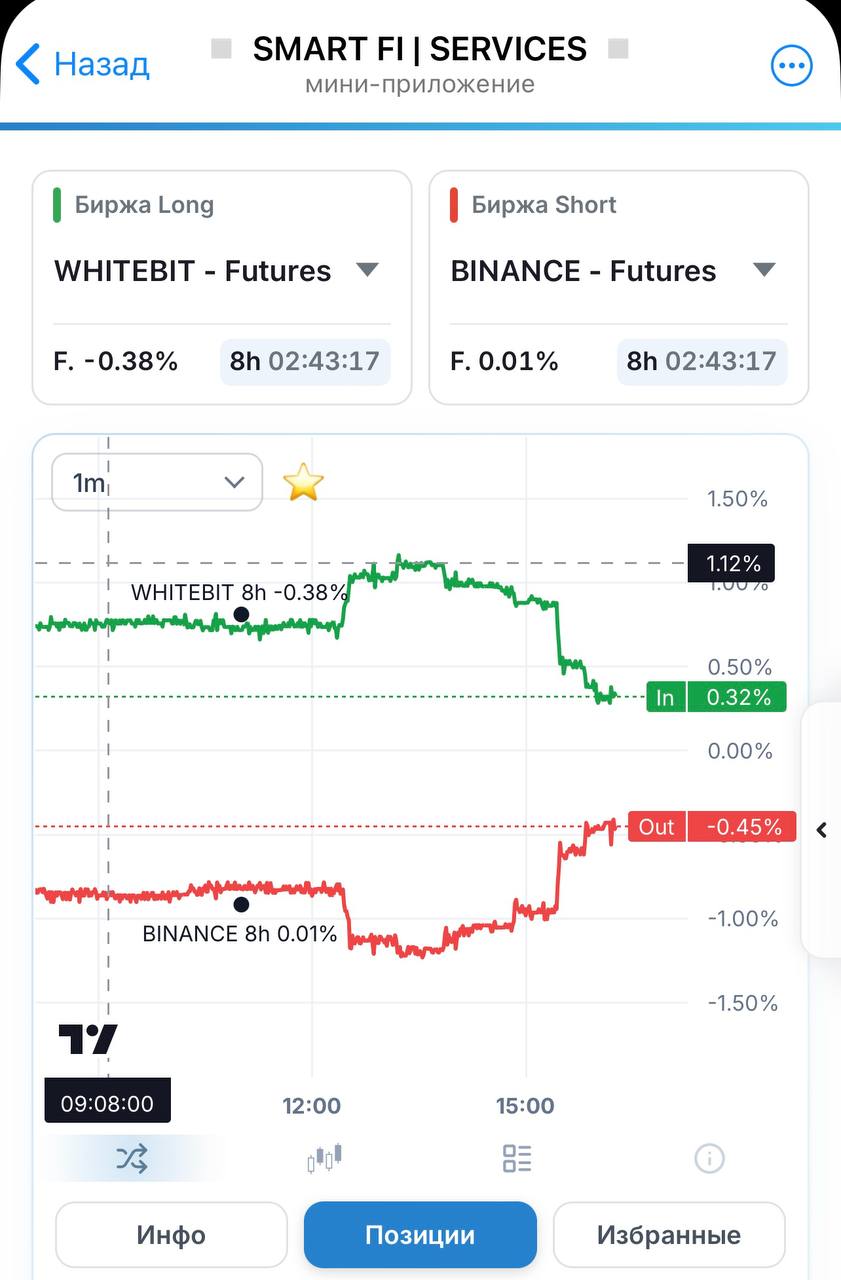The width and height of the screenshot is (841, 1280).
Task: Click the TradingView logo on chart
Action: 88,1040
